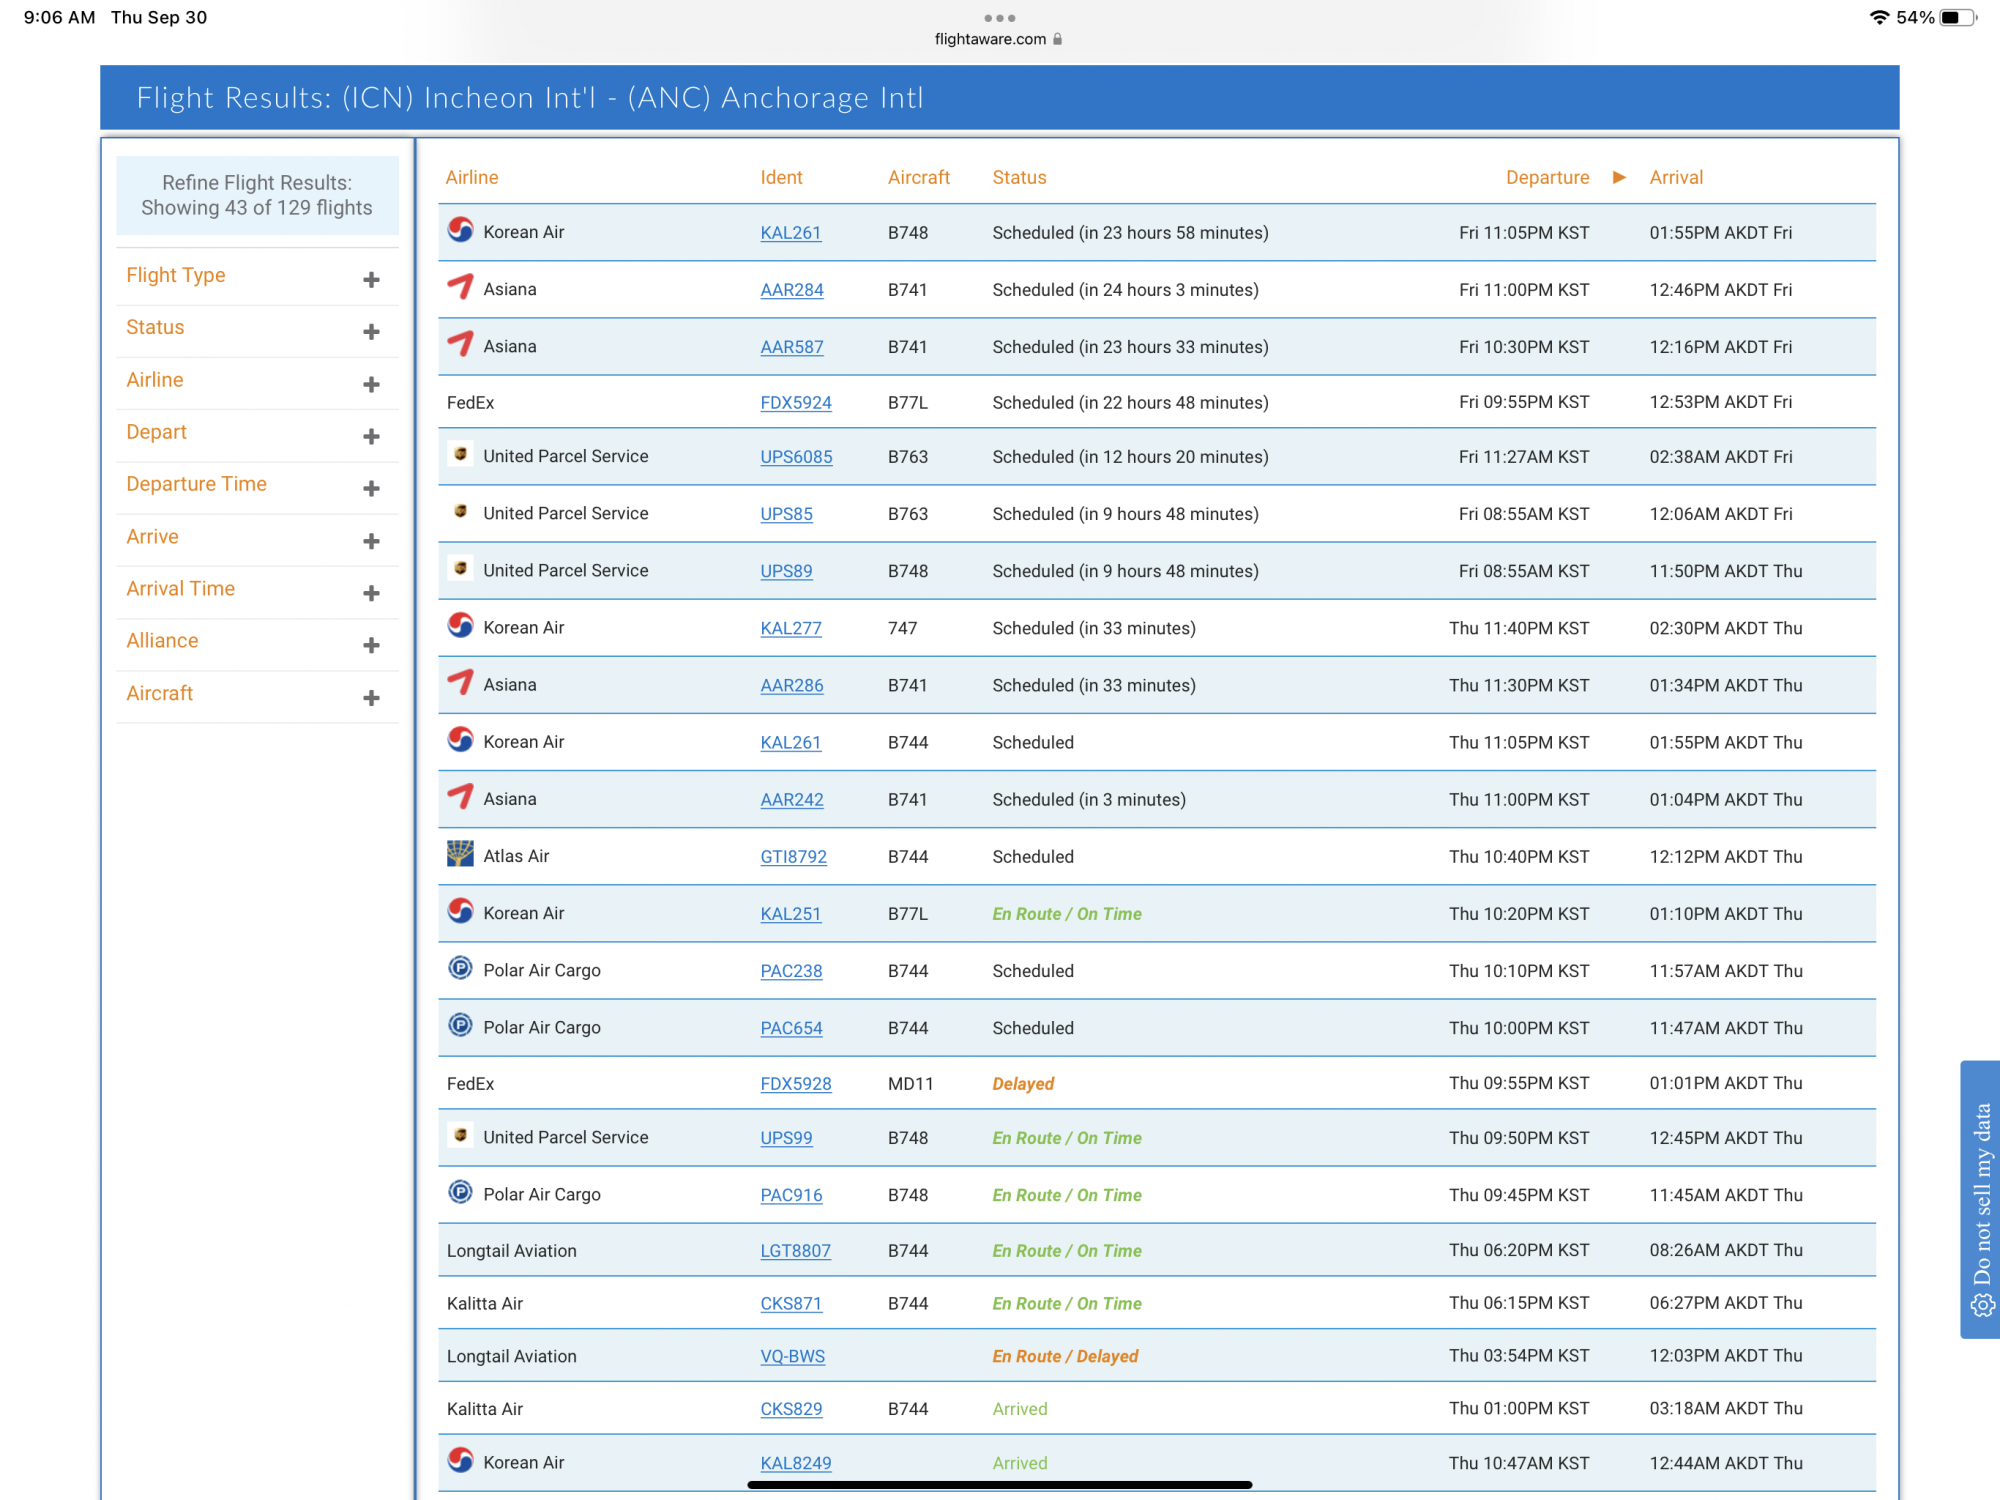Click 'Arrived' status for CKS829

pos(1020,1409)
